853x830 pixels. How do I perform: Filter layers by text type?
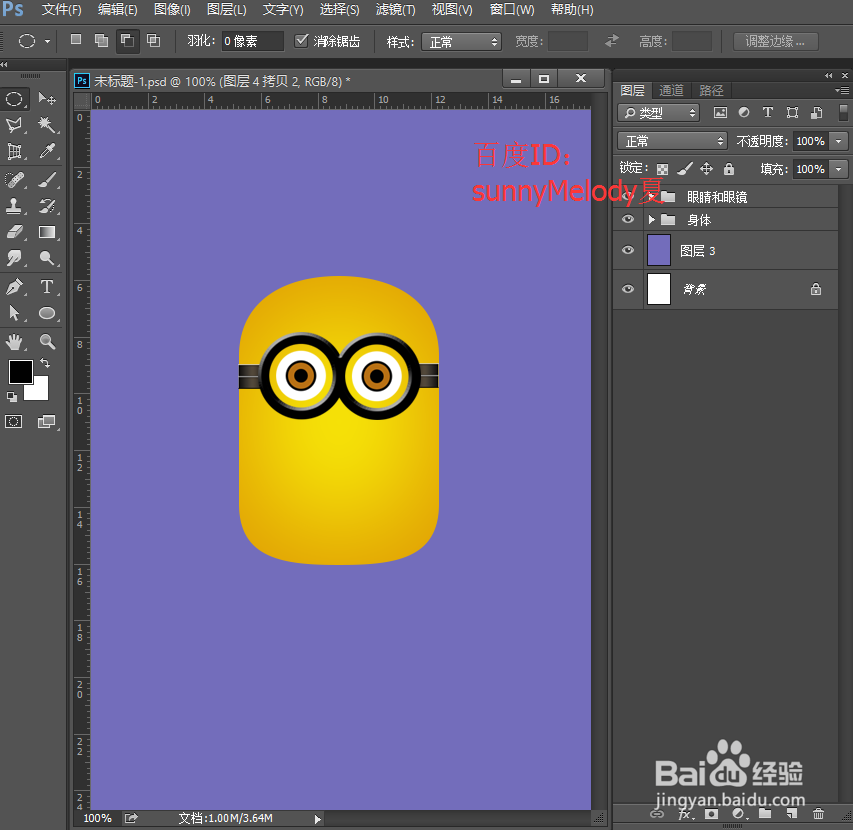click(768, 112)
